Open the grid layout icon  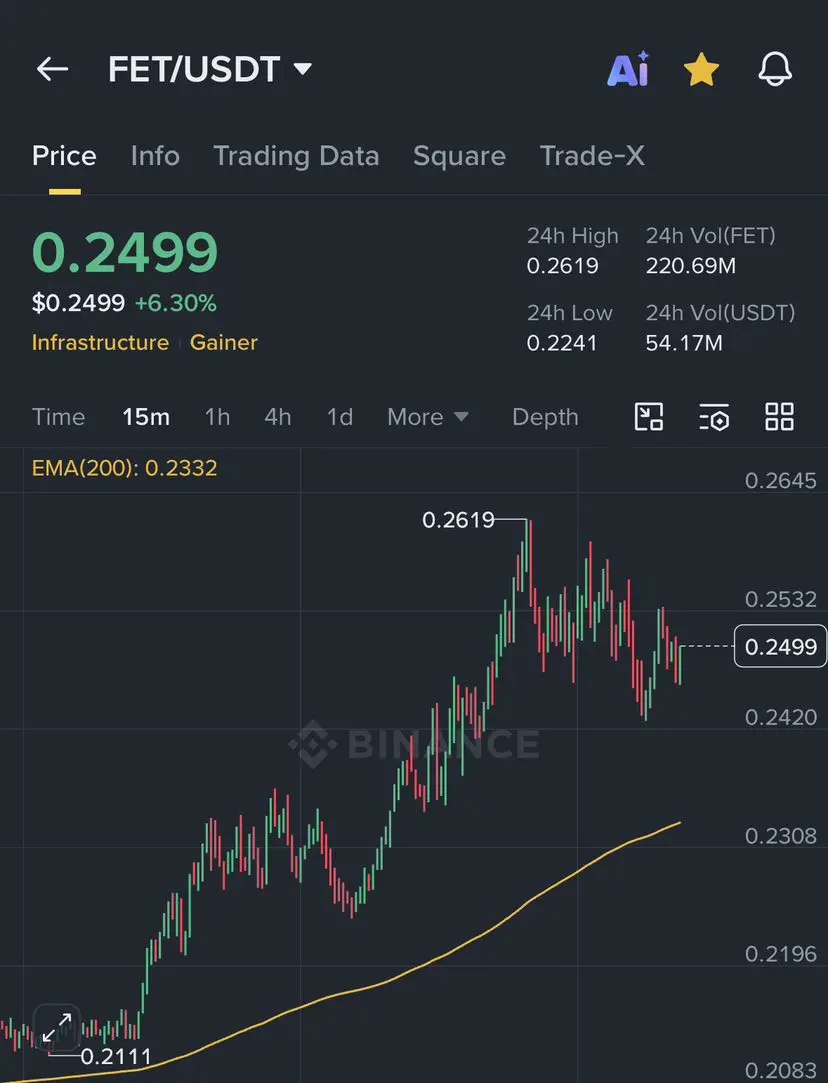pyautogui.click(x=779, y=416)
